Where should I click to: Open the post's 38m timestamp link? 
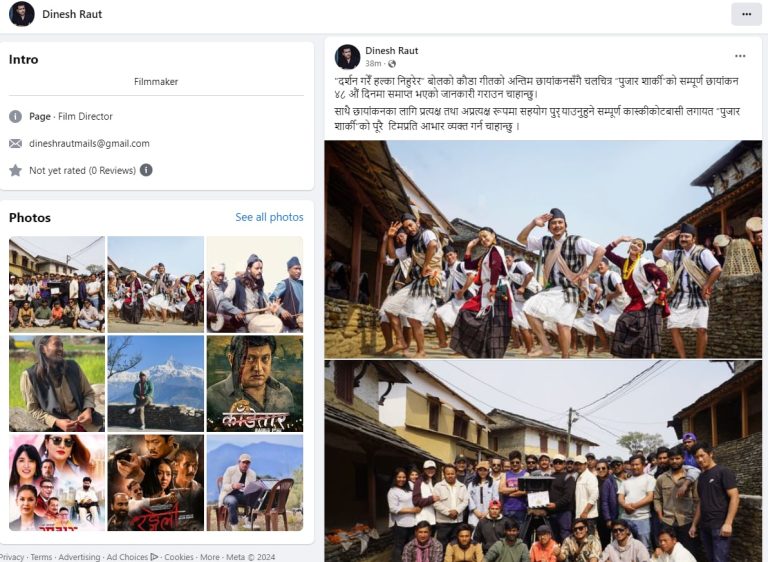coord(373,64)
